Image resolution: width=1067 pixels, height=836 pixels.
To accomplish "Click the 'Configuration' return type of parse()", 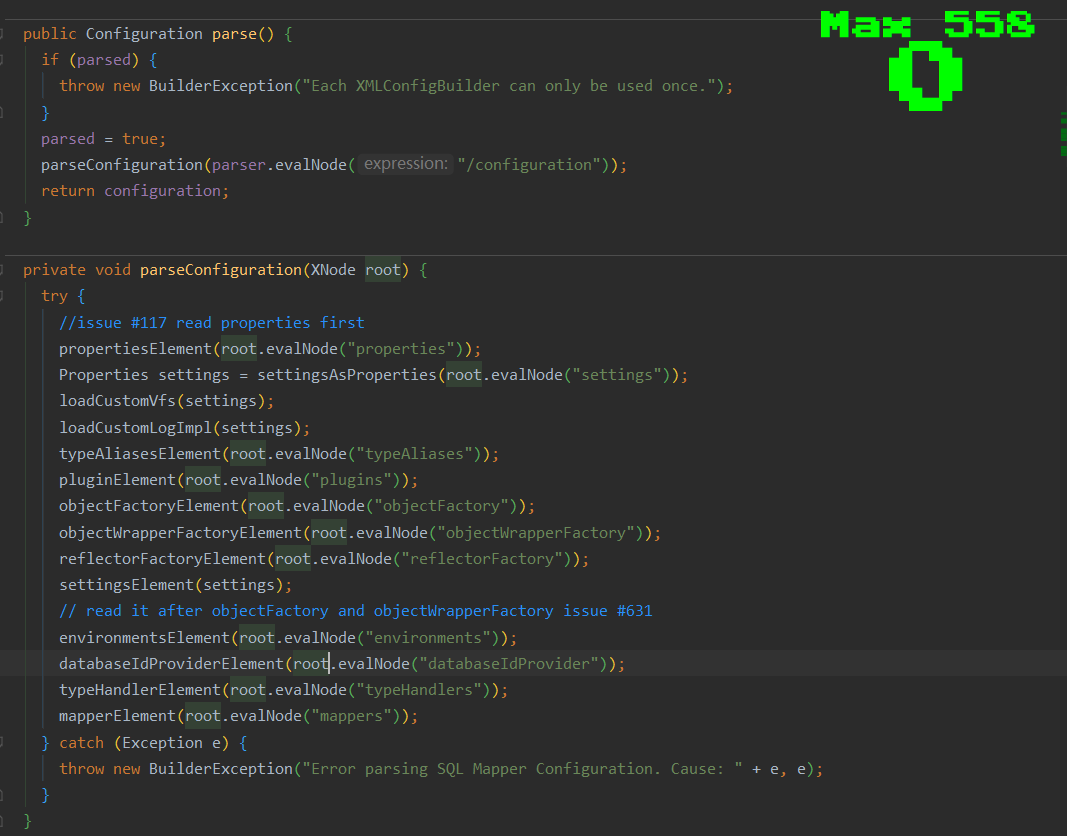I will [144, 34].
